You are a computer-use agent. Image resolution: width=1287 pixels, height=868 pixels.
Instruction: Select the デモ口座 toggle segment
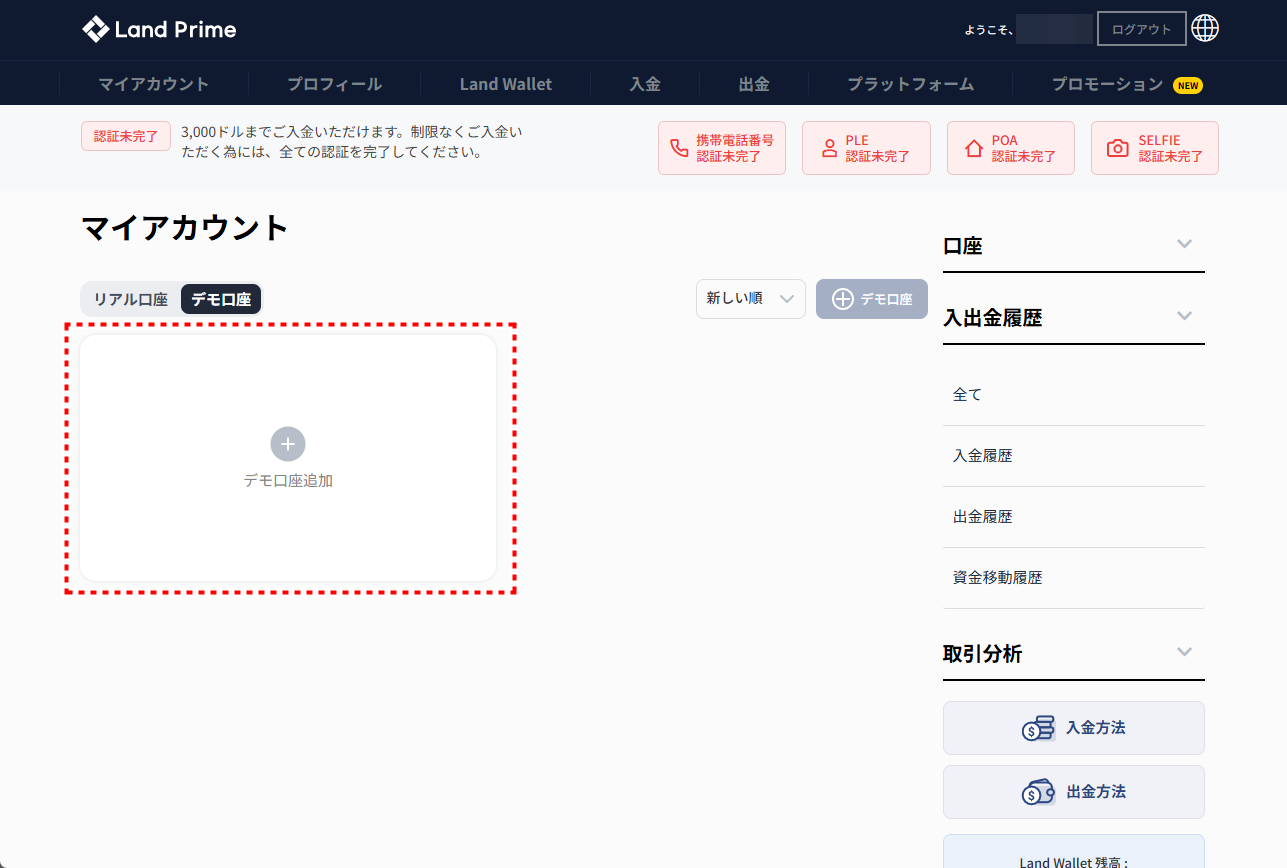coord(221,299)
